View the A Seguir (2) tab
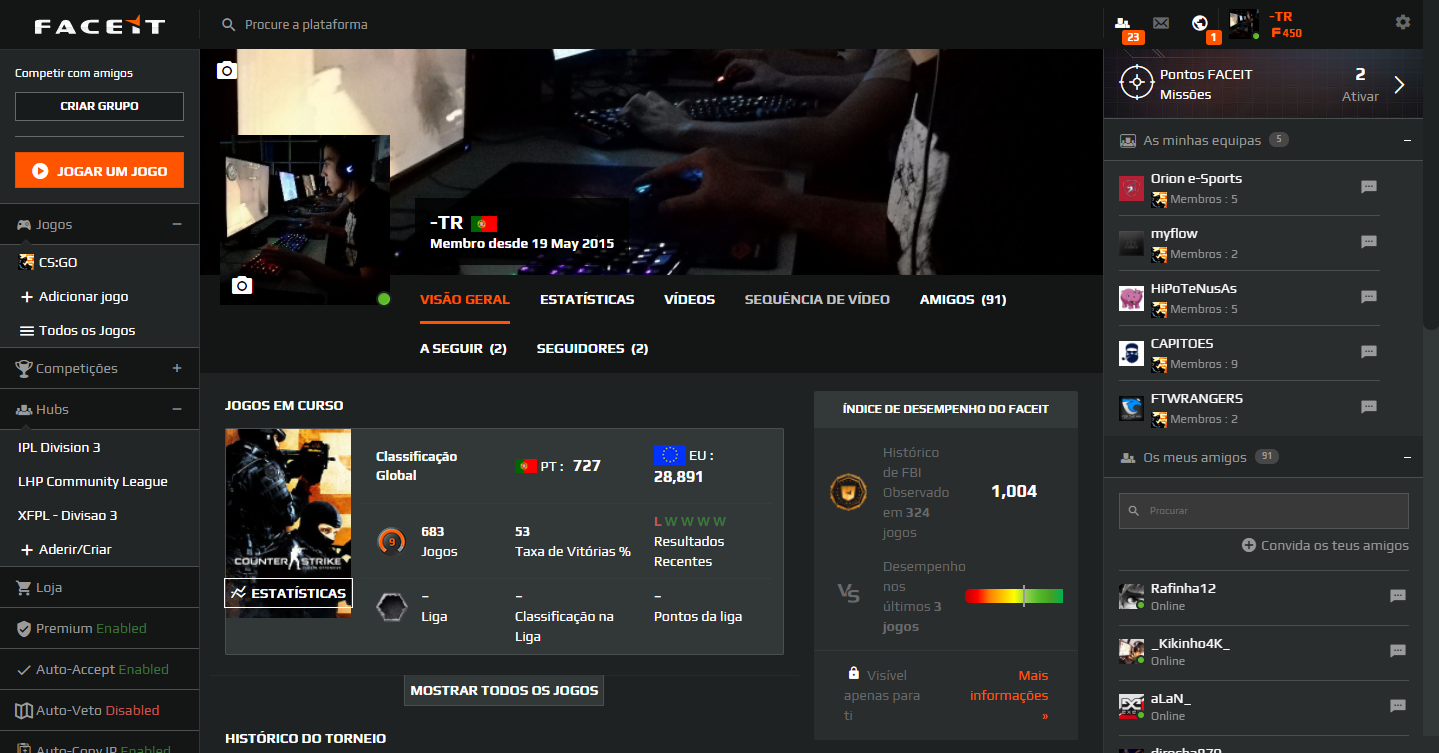 [x=463, y=349]
